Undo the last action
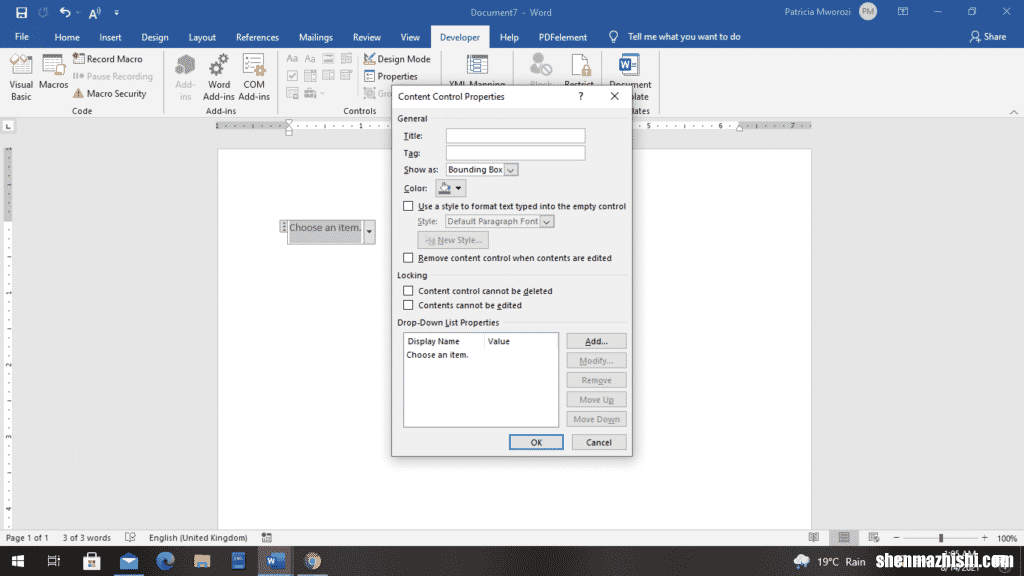This screenshot has width=1024, height=576. pyautogui.click(x=65, y=12)
